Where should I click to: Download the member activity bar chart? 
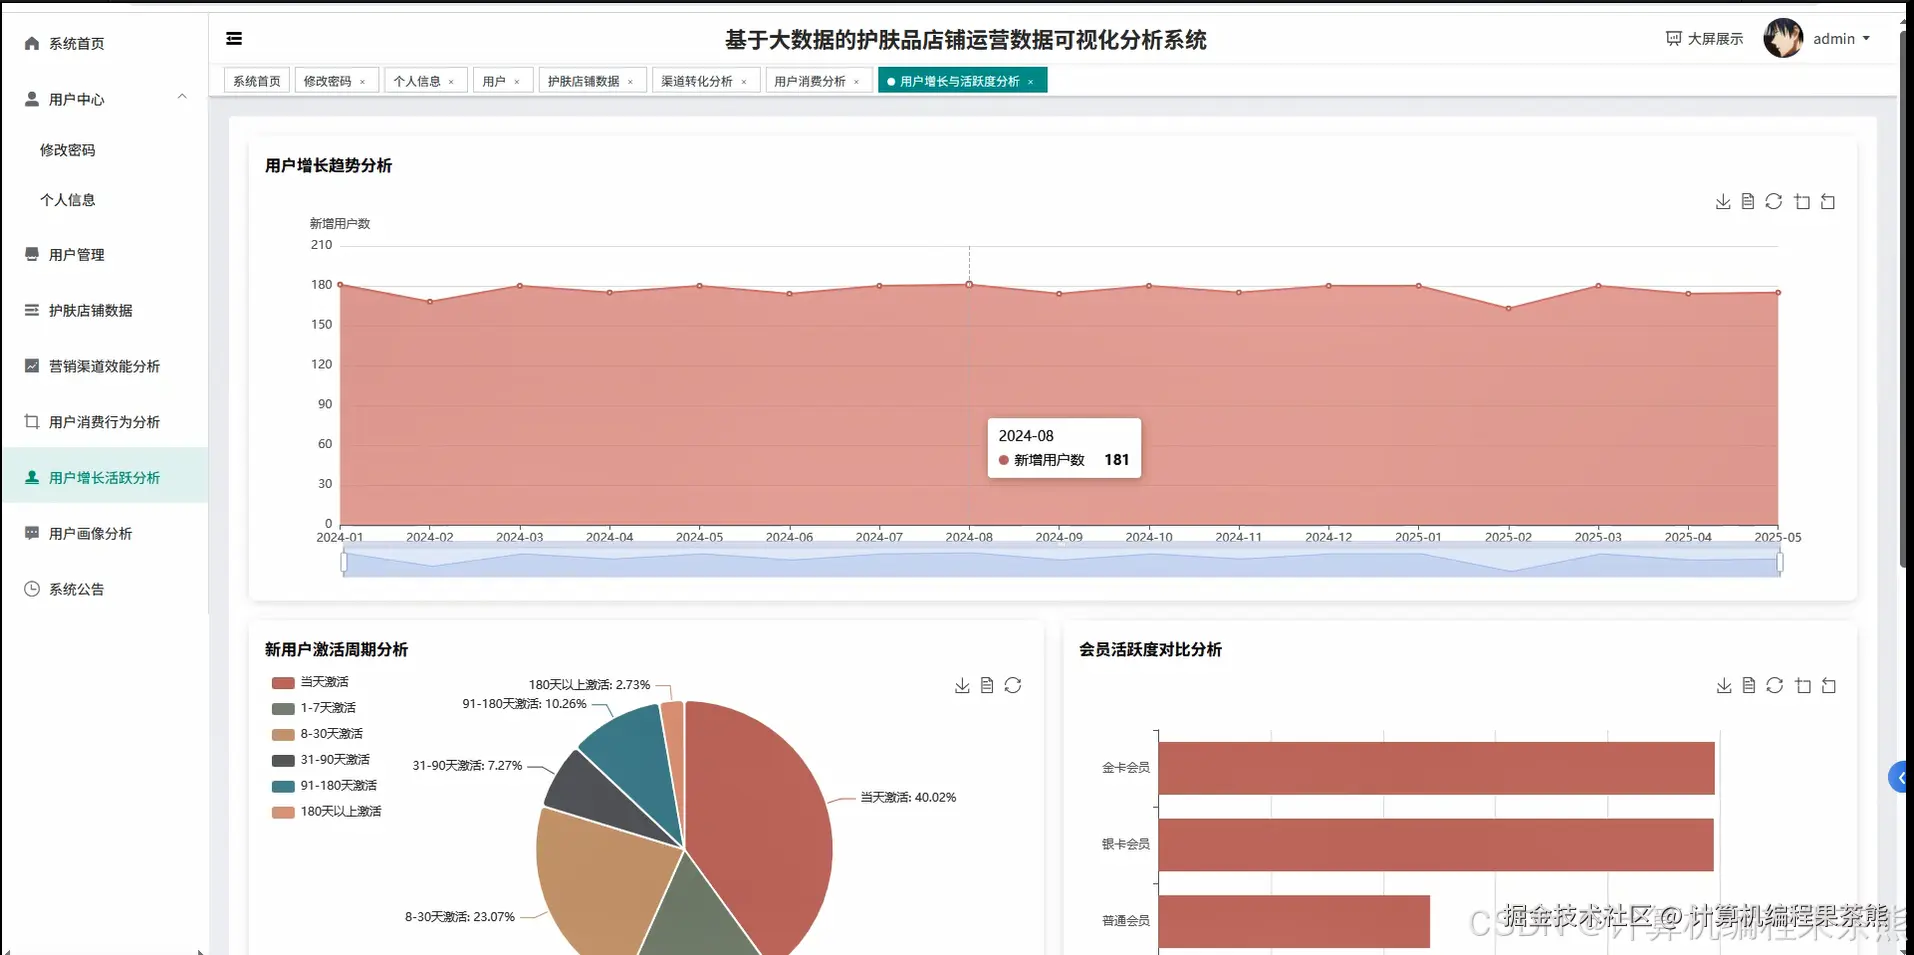click(1724, 686)
